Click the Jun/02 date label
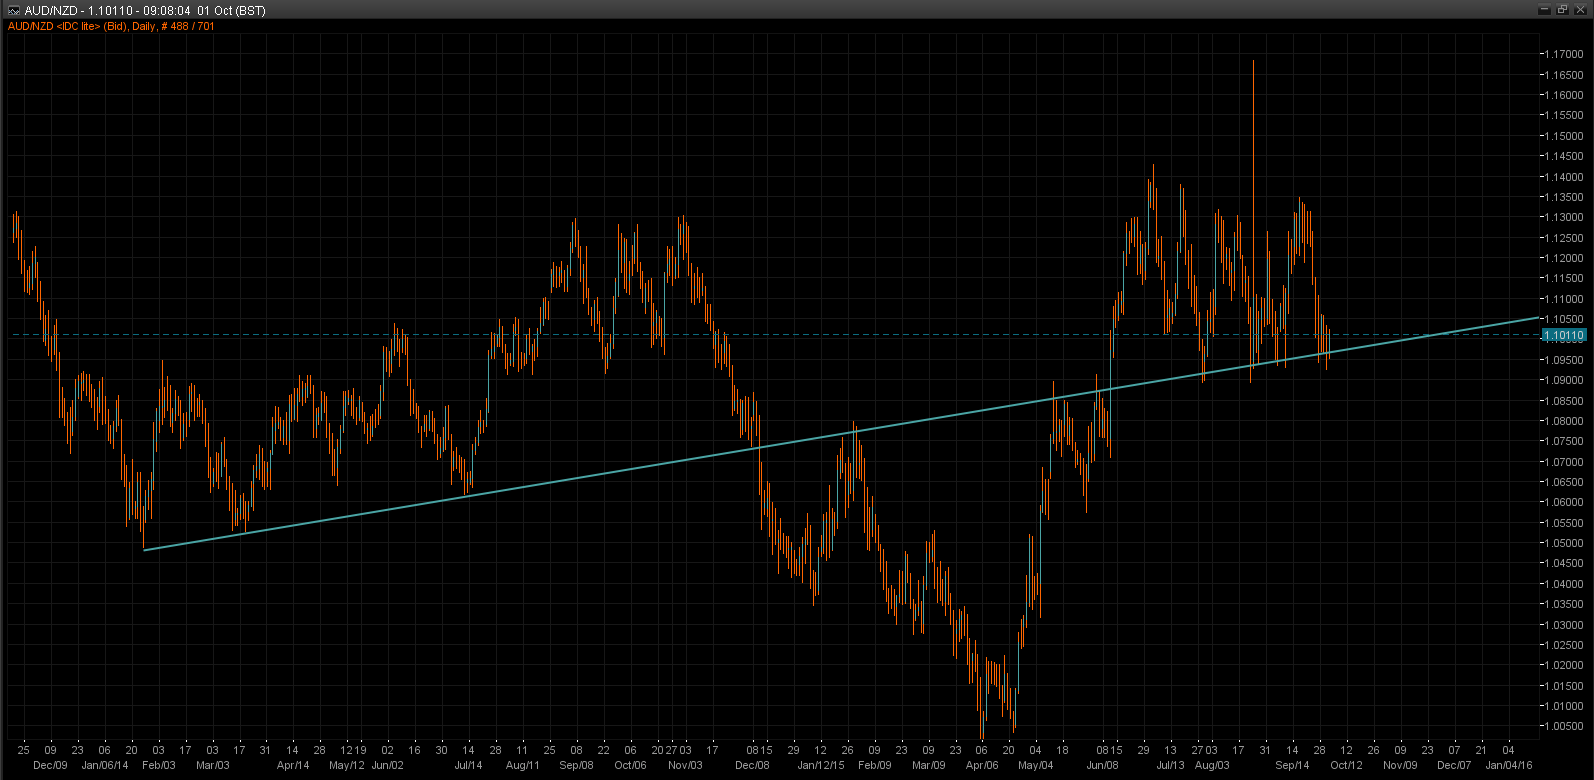The height and width of the screenshot is (780, 1594). tap(387, 765)
